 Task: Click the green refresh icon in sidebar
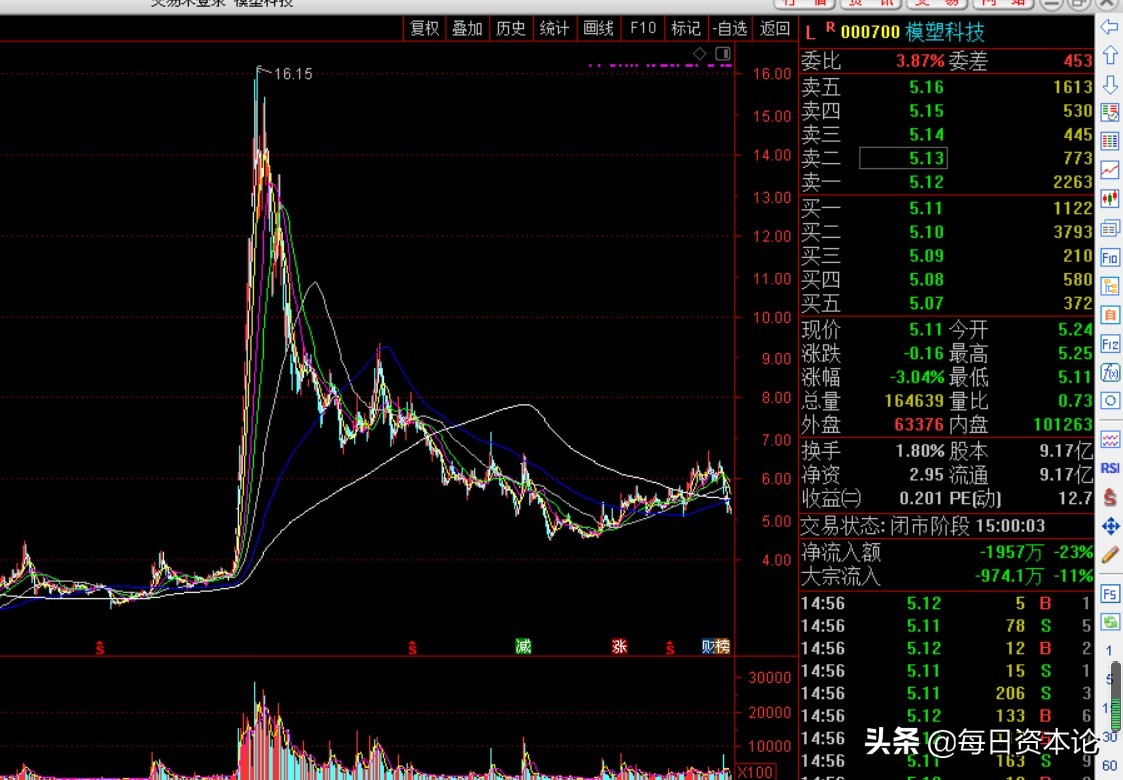(1109, 622)
